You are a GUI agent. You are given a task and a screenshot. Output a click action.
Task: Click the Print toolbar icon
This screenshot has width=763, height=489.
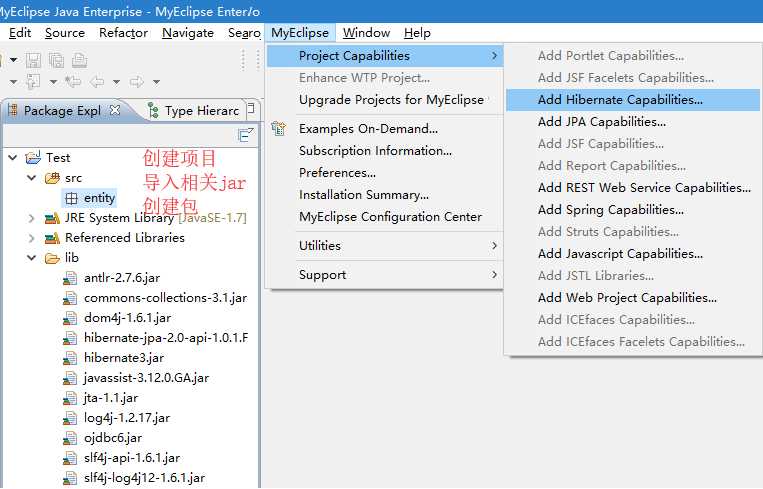[x=79, y=60]
